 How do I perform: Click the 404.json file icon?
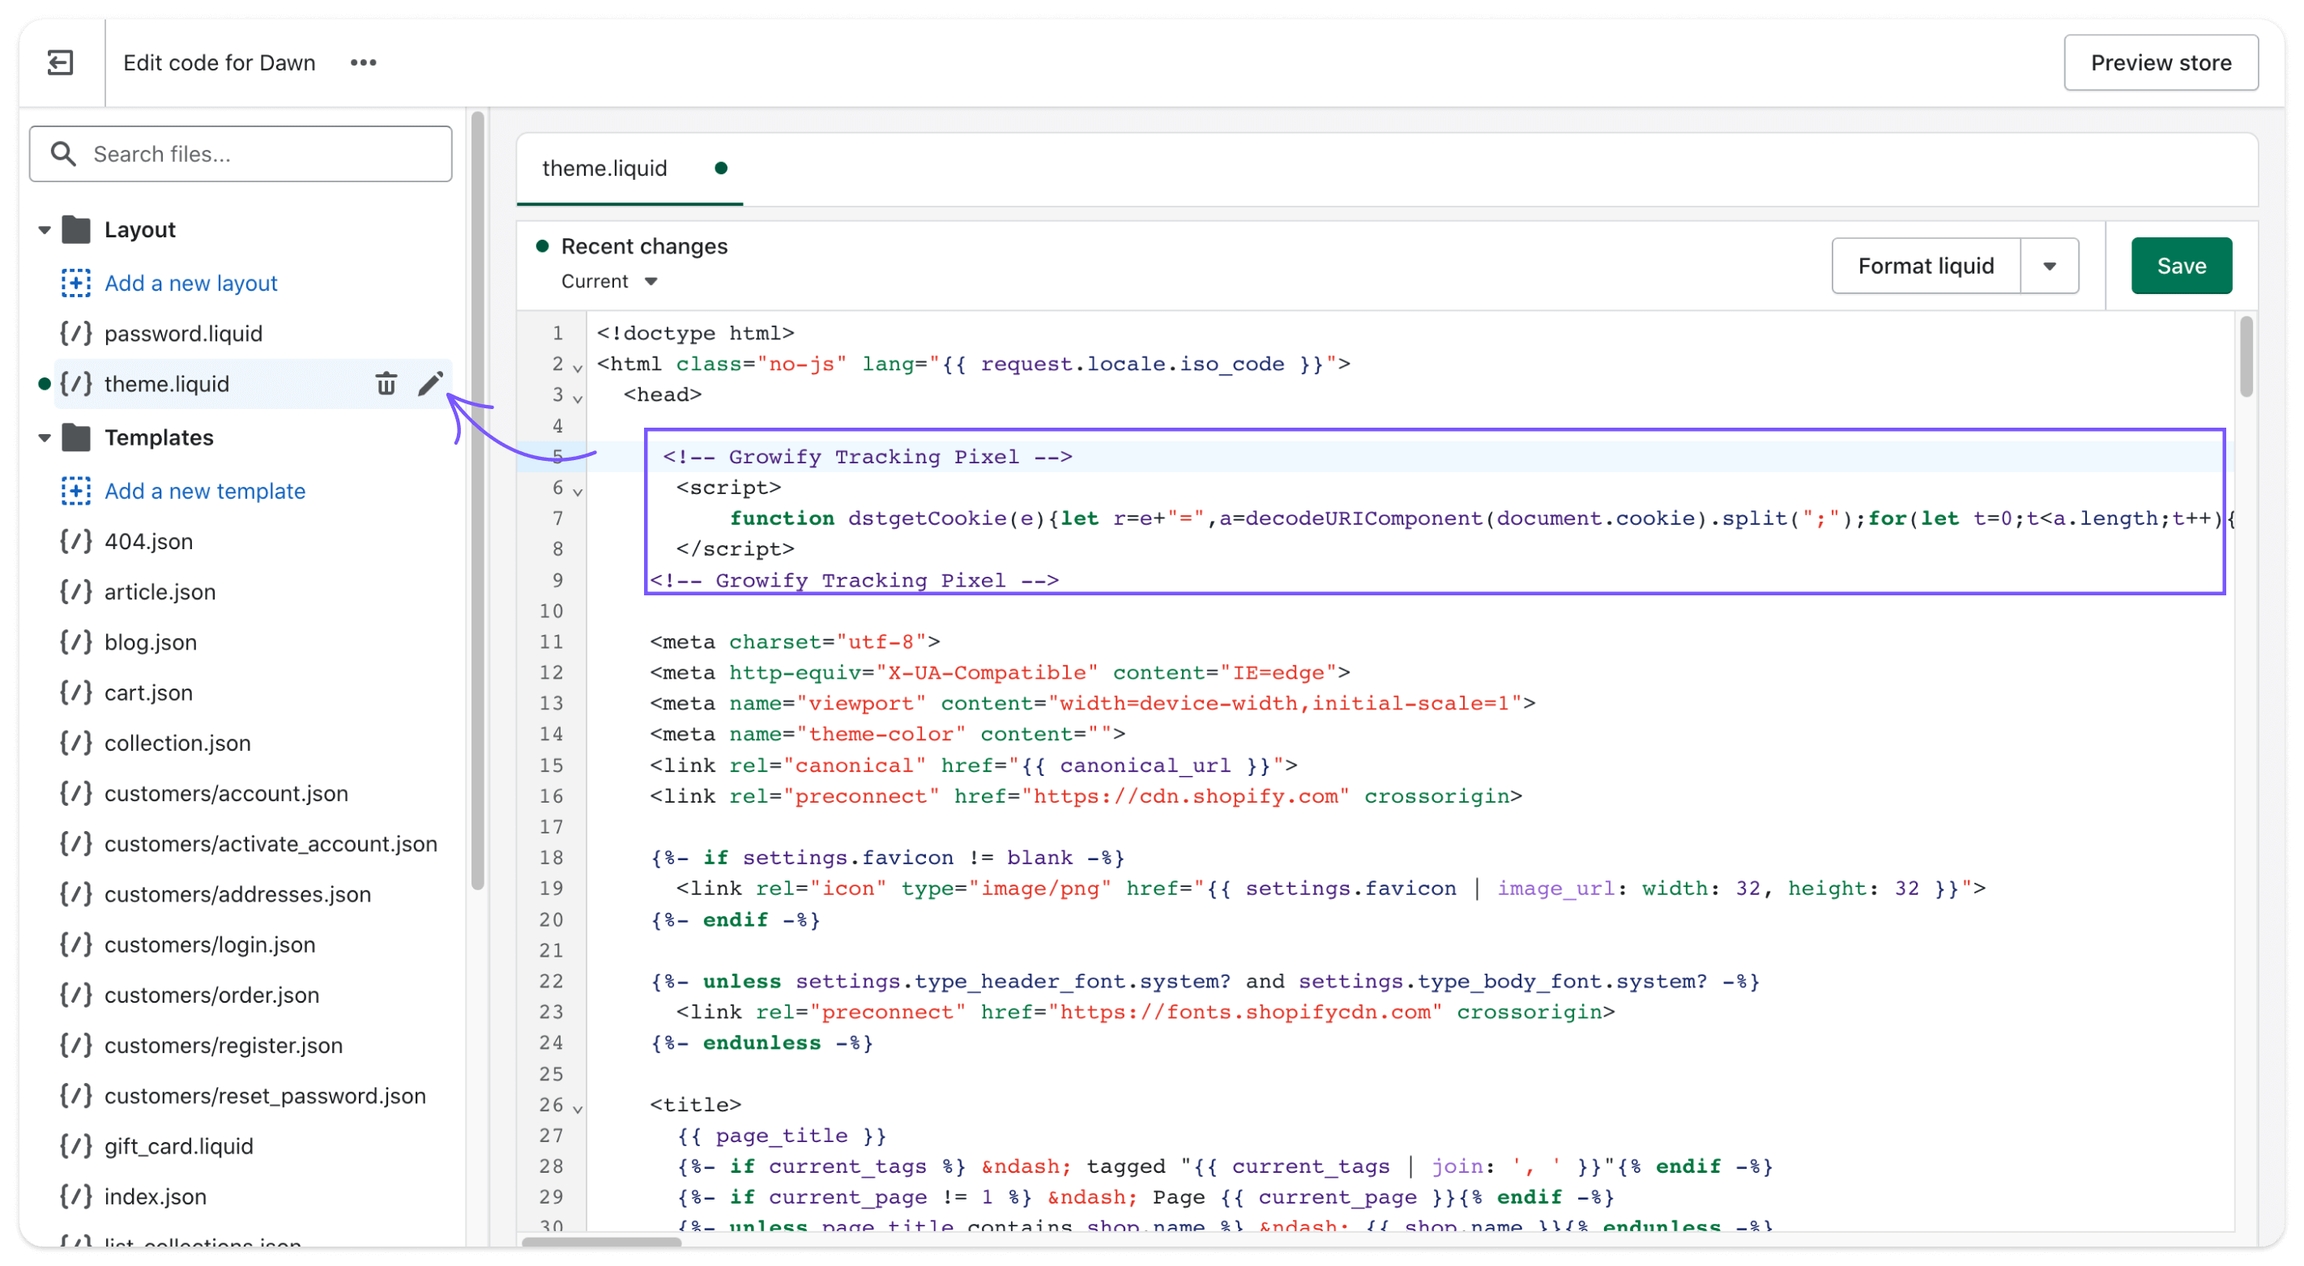[76, 541]
